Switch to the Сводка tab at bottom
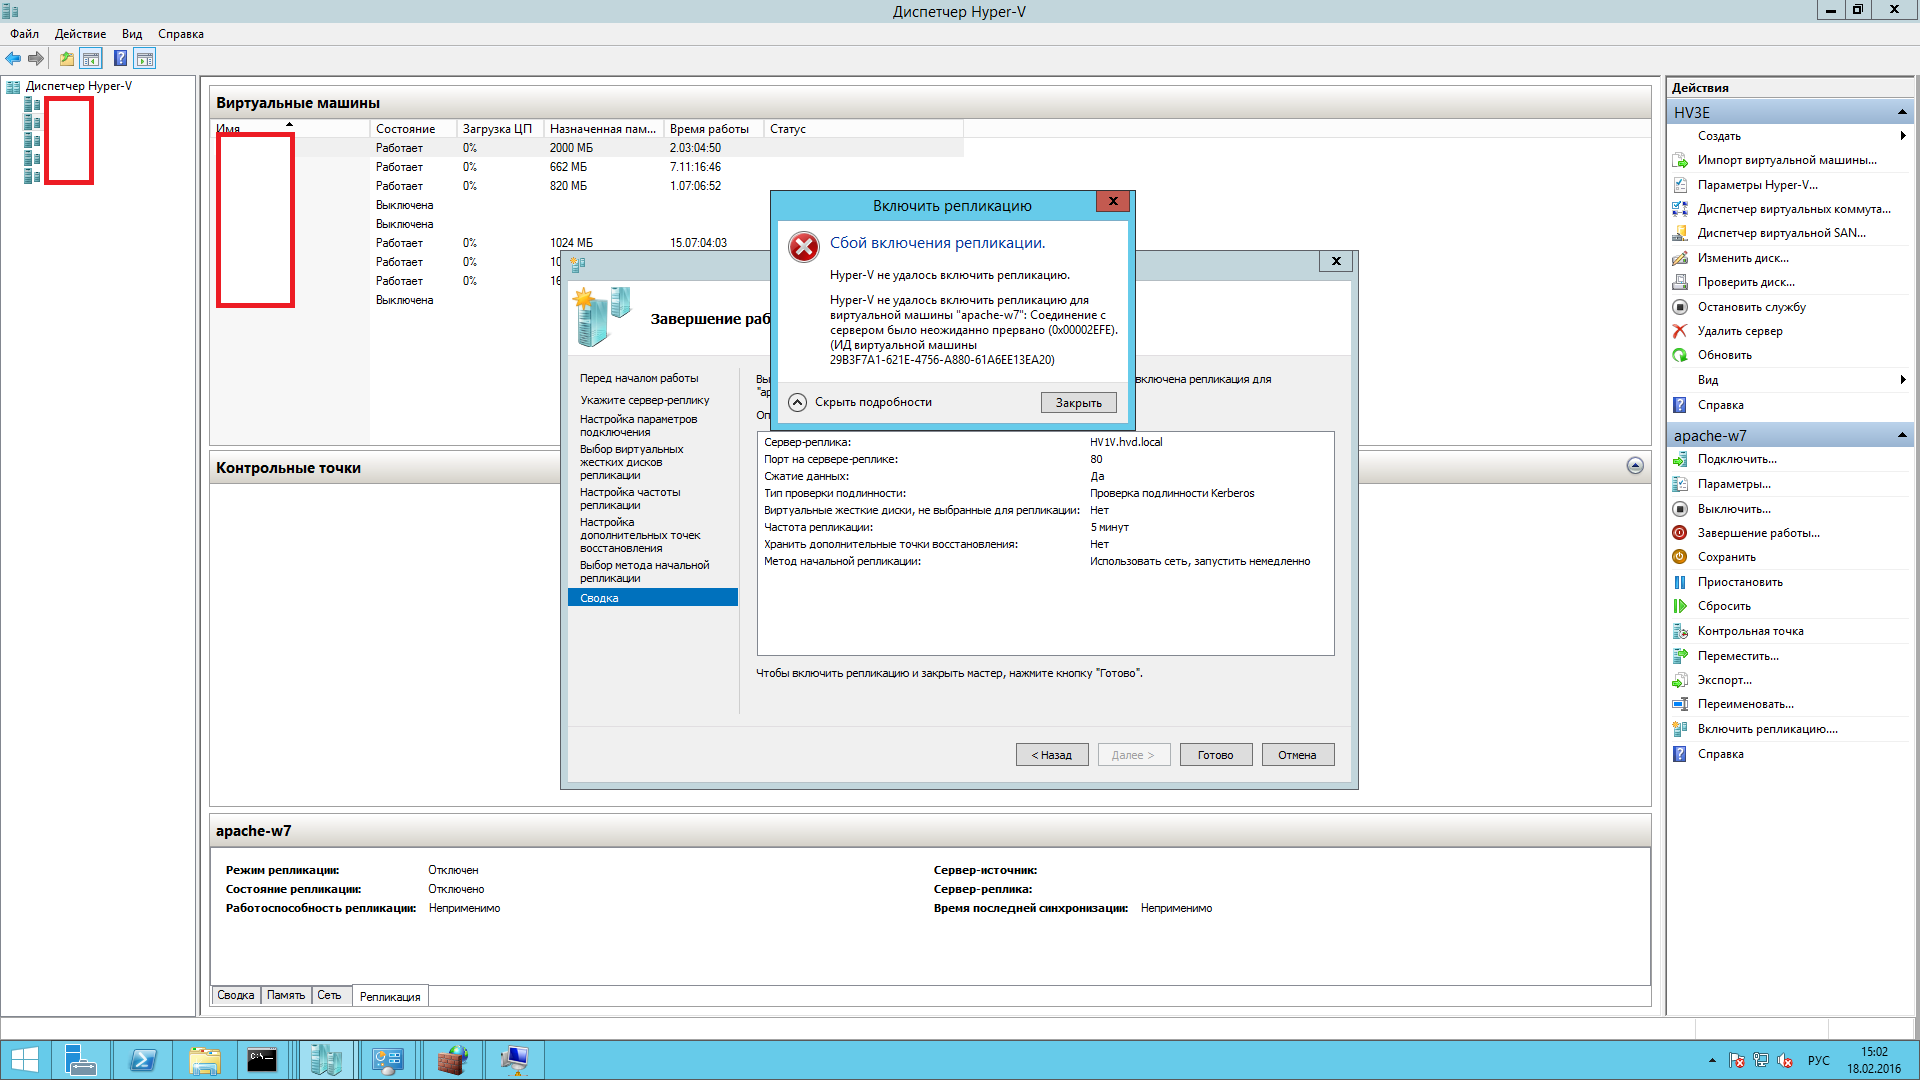Image resolution: width=1920 pixels, height=1080 pixels. (x=236, y=995)
